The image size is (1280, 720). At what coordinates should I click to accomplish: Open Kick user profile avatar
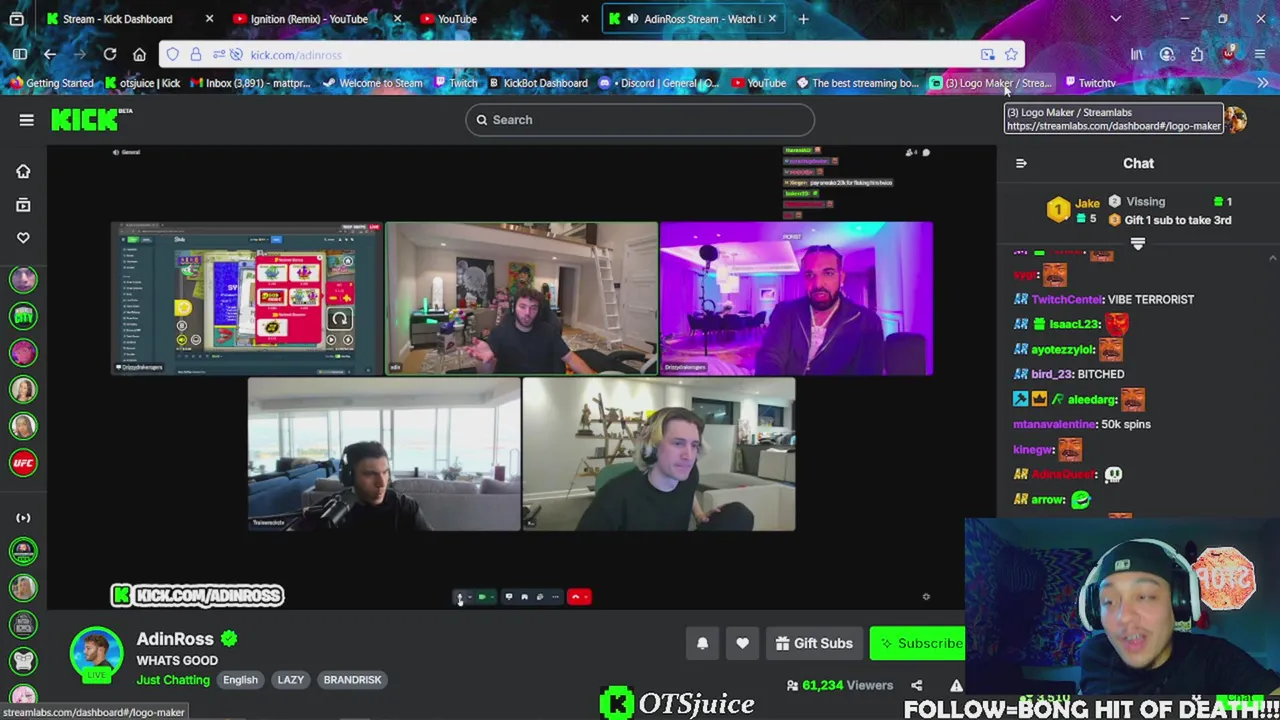(x=1236, y=120)
